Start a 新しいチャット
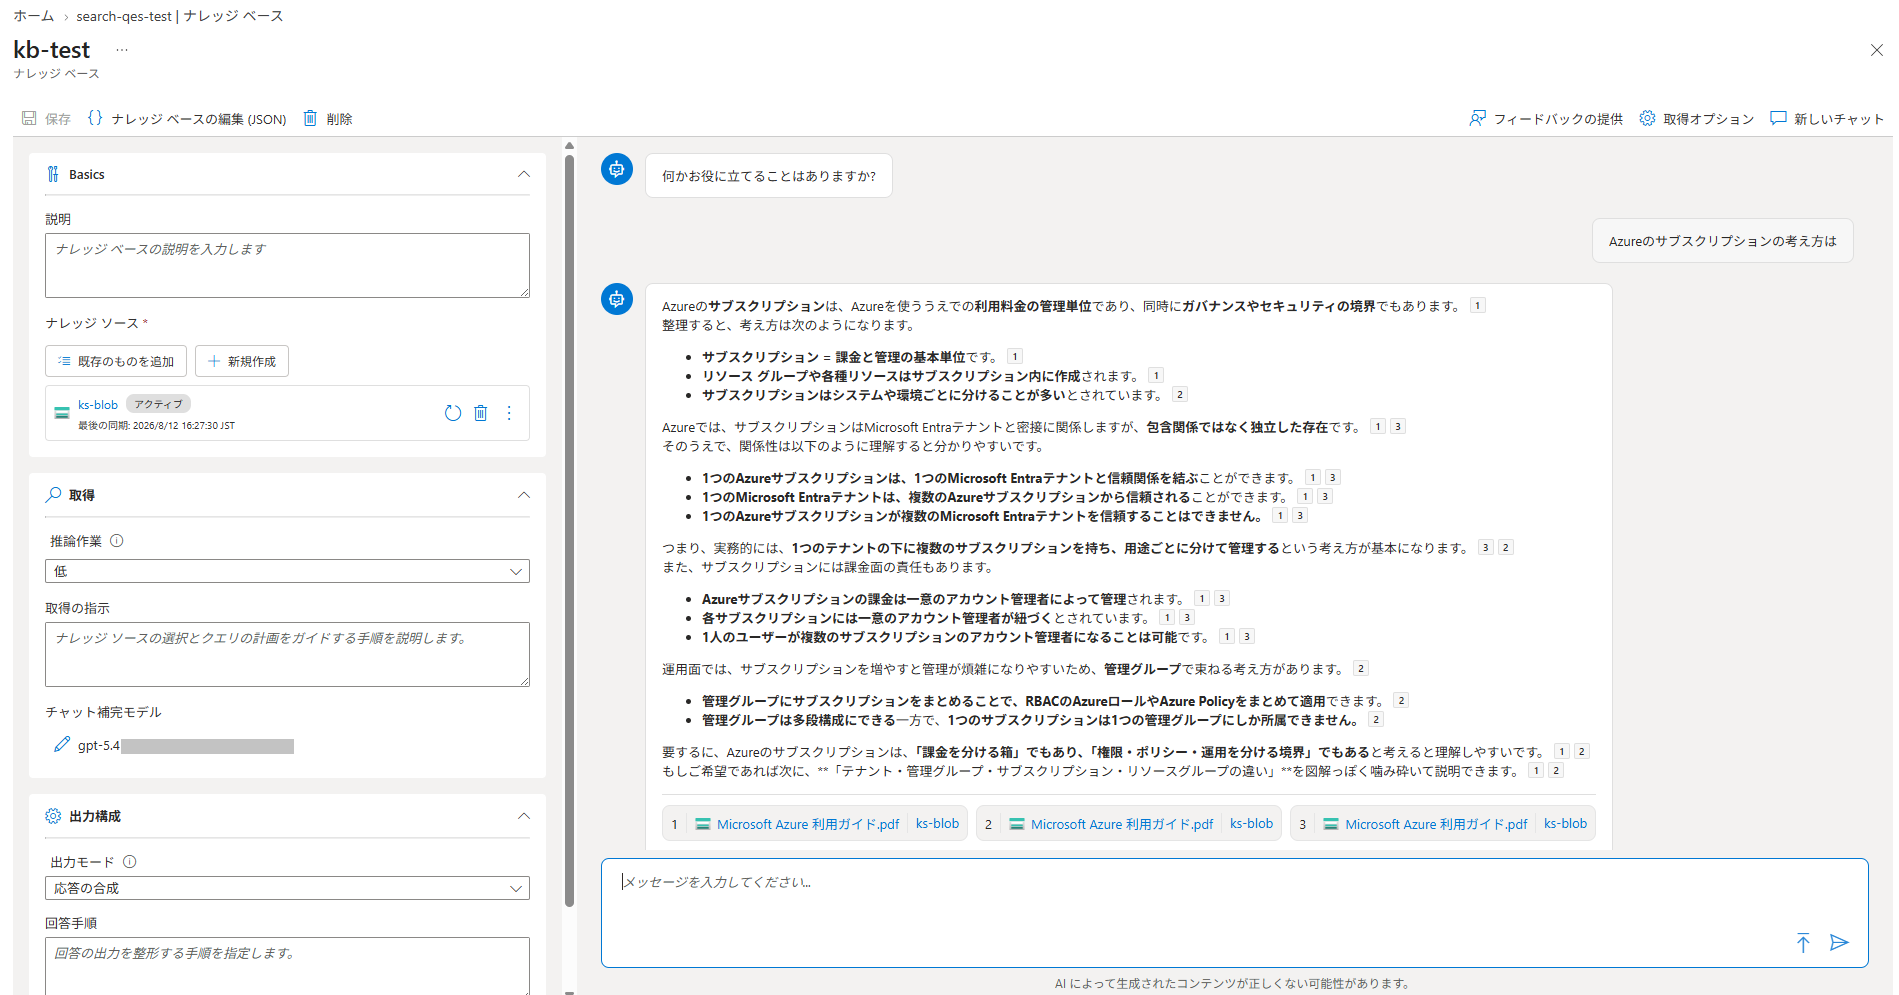Screen dimensions: 1899x995 (x=1826, y=118)
